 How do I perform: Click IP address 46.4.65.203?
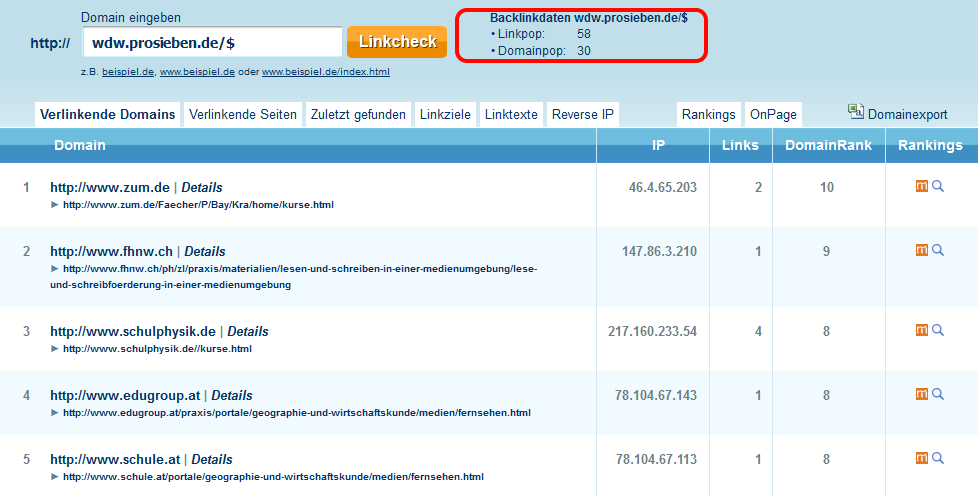coord(662,187)
